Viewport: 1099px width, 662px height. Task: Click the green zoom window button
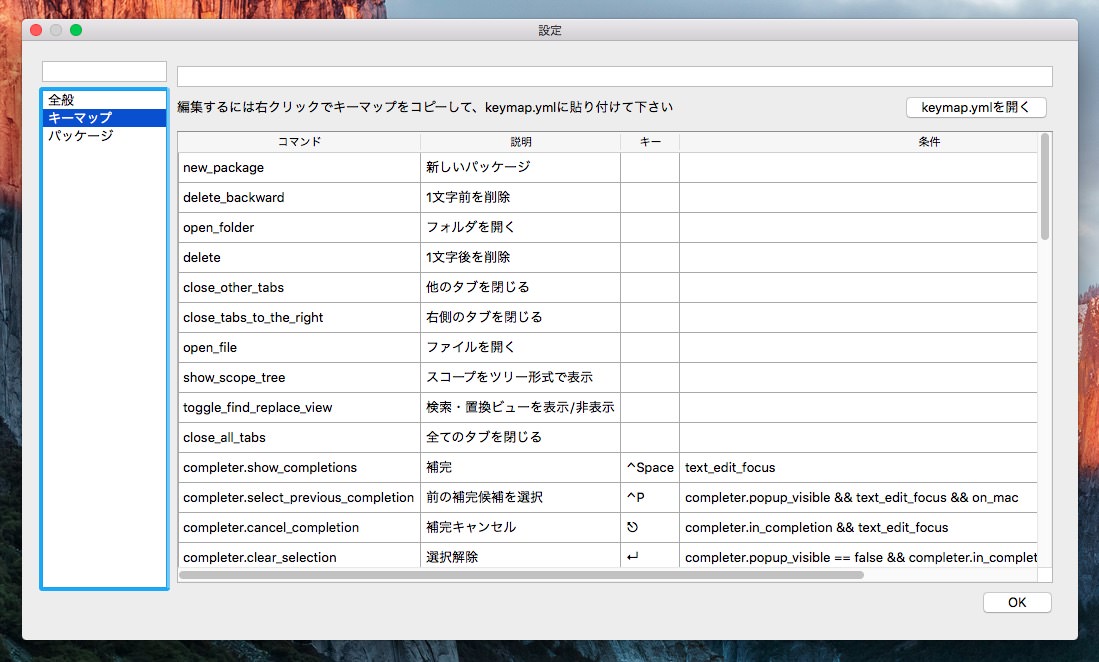tap(76, 30)
